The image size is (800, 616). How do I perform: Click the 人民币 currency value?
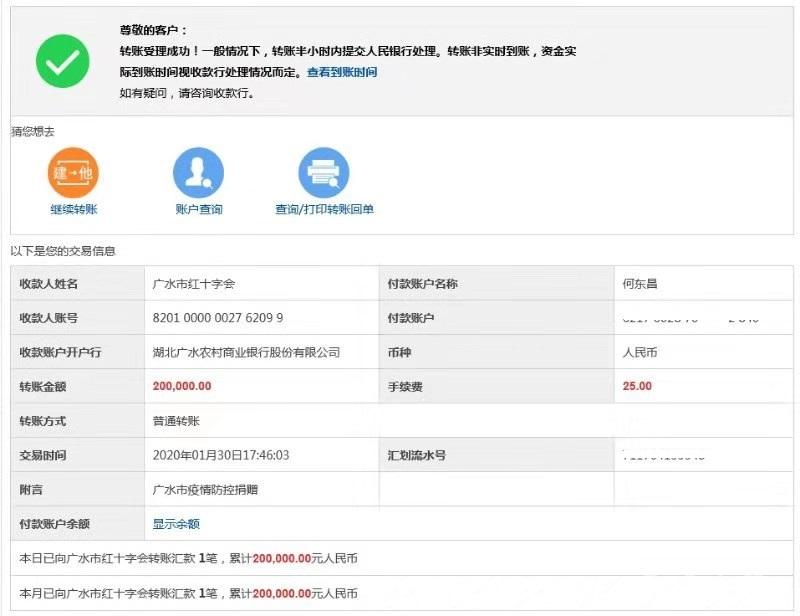[640, 352]
